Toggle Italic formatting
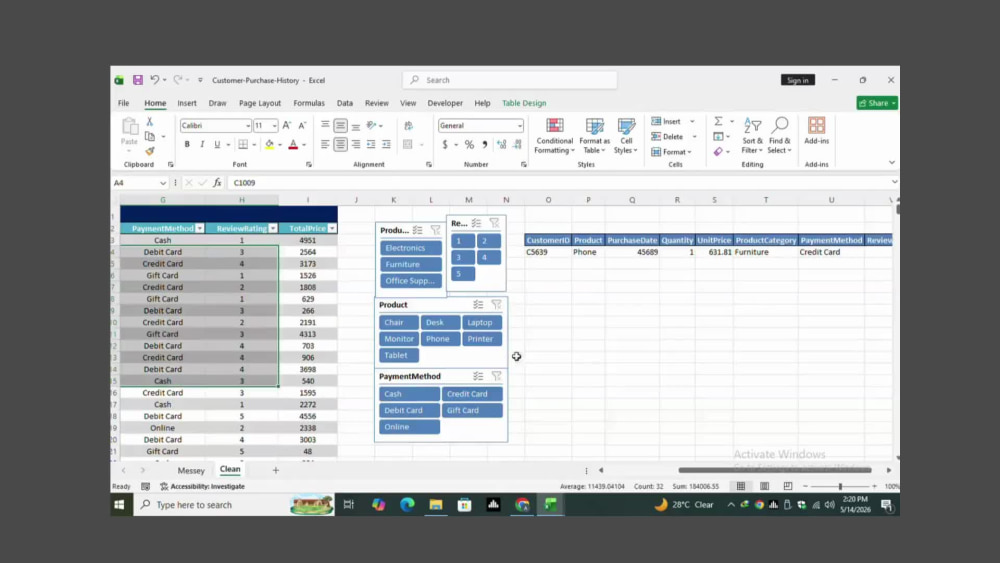 [x=202, y=145]
